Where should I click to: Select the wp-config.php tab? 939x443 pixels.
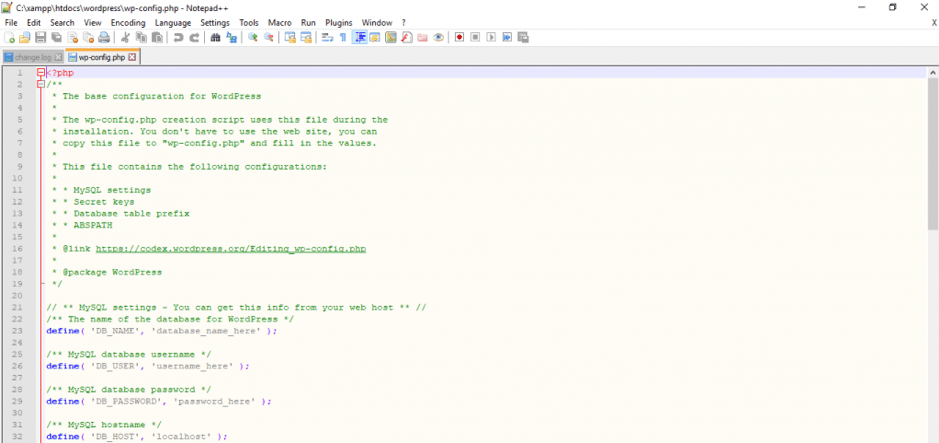point(102,57)
